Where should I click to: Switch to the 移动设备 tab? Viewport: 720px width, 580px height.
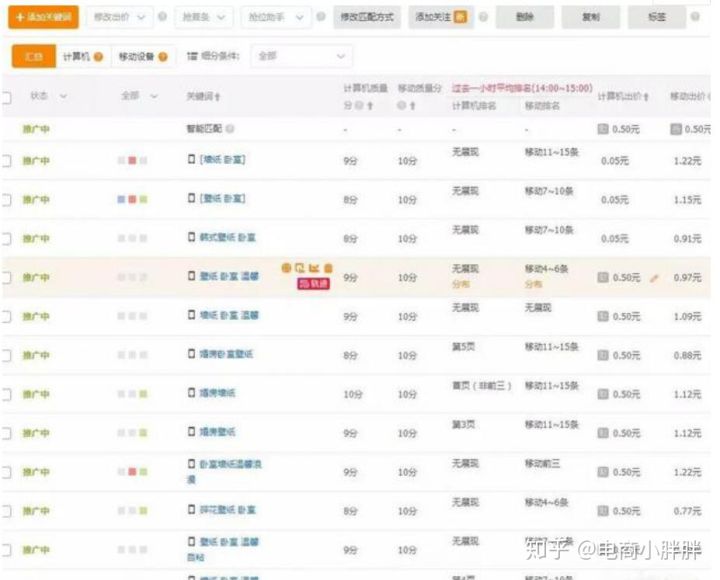click(x=138, y=57)
